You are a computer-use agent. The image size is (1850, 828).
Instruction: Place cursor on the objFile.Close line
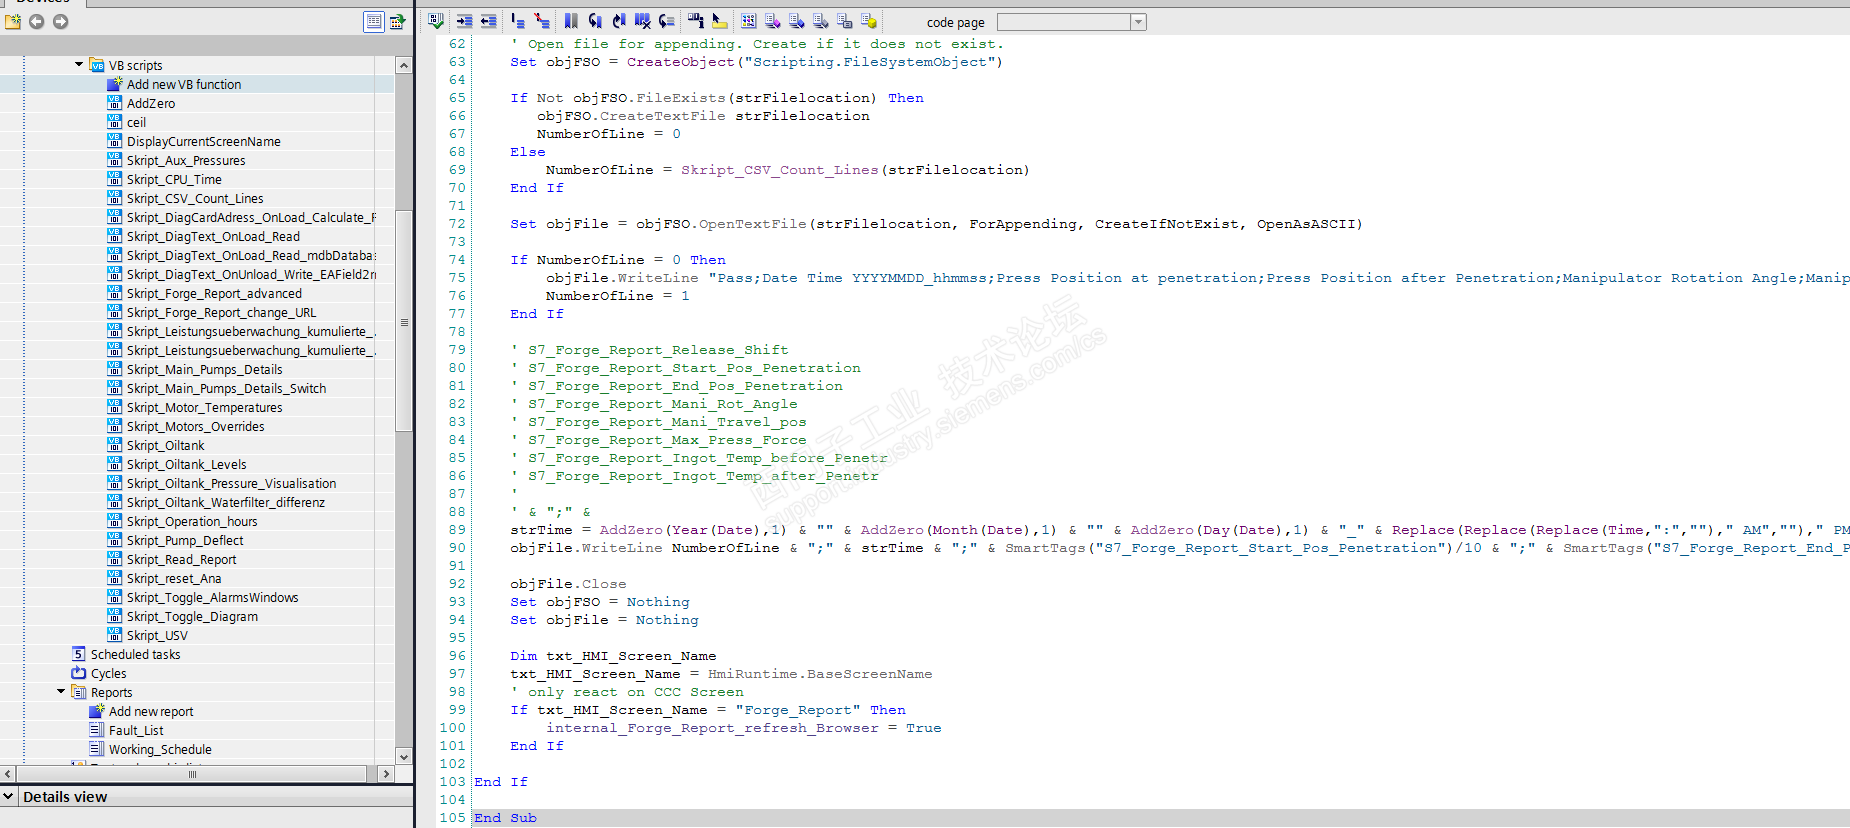[x=568, y=584]
